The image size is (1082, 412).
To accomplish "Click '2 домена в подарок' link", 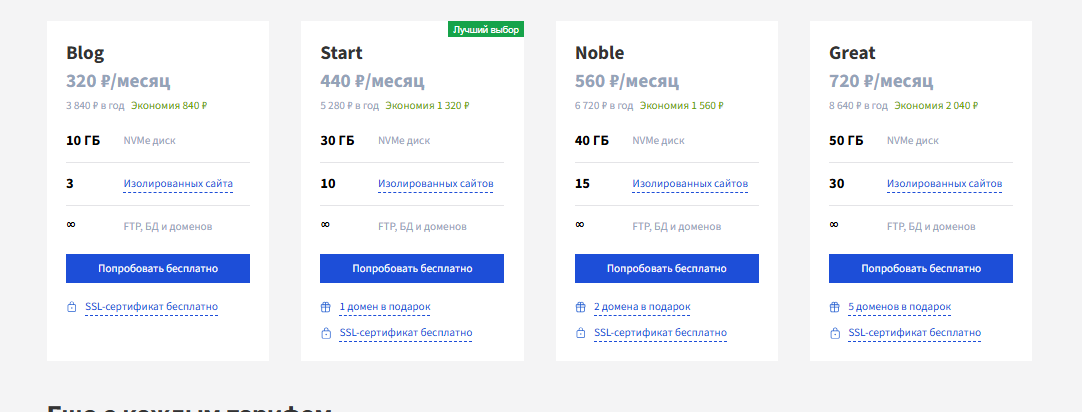I will 642,307.
